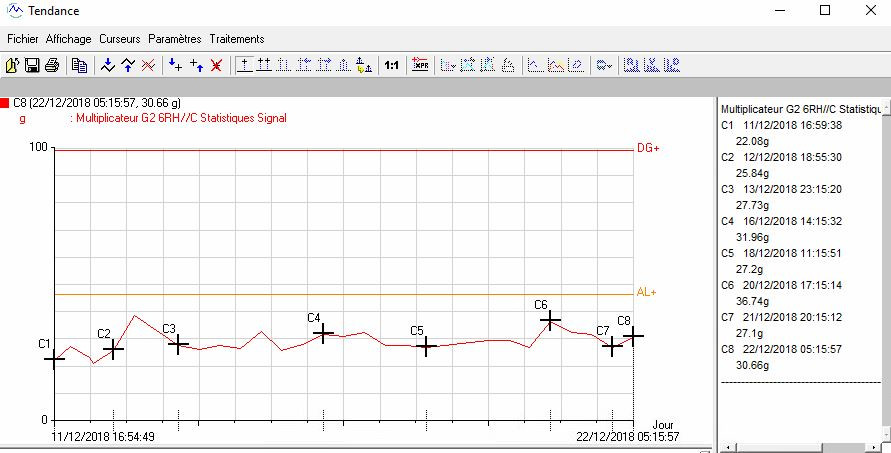Open the Curseurs menu
This screenshot has height=453, width=891.
click(x=120, y=39)
